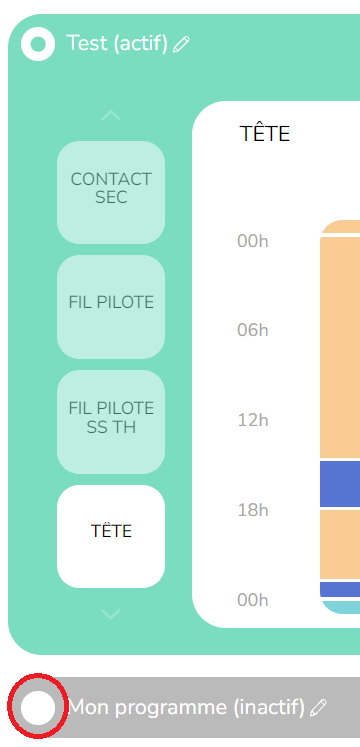Show previous devices with the up chevron
360x747 pixels.
[110, 116]
